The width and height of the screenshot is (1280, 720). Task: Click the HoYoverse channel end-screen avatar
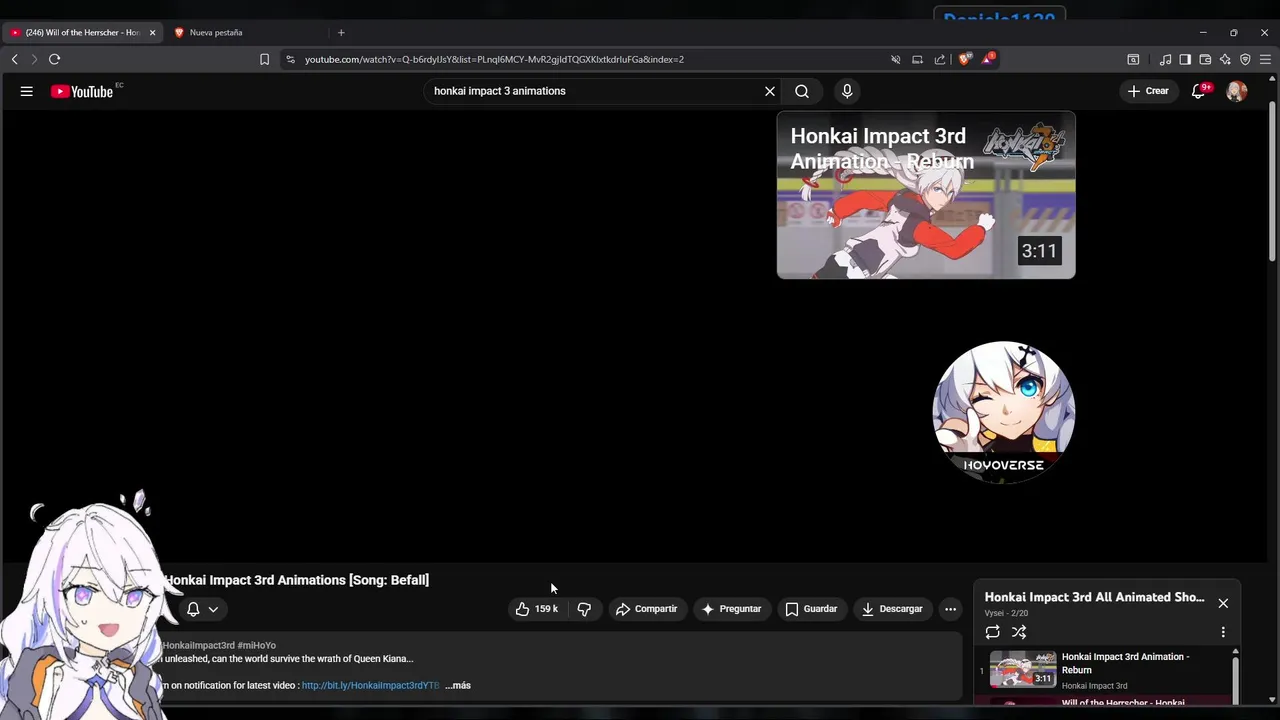[x=1003, y=412]
